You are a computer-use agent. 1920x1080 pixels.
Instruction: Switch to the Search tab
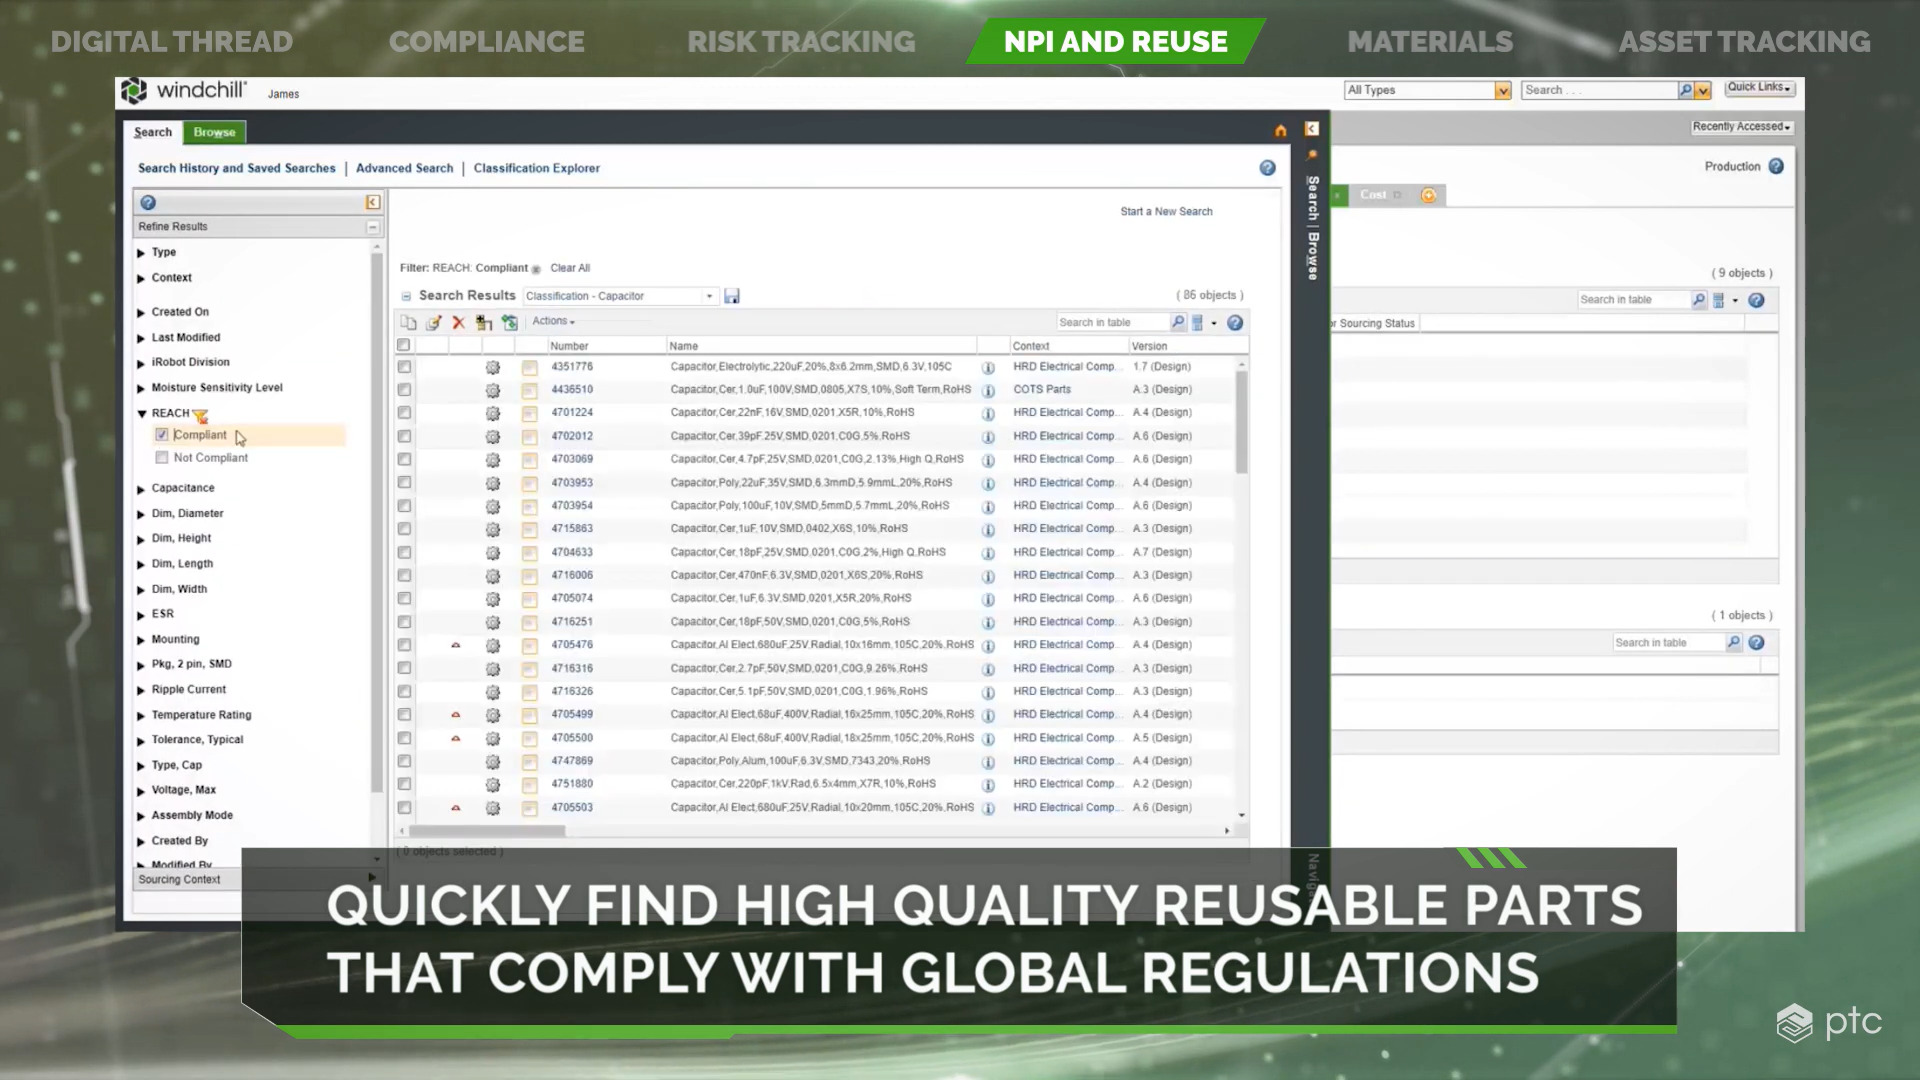tap(153, 132)
